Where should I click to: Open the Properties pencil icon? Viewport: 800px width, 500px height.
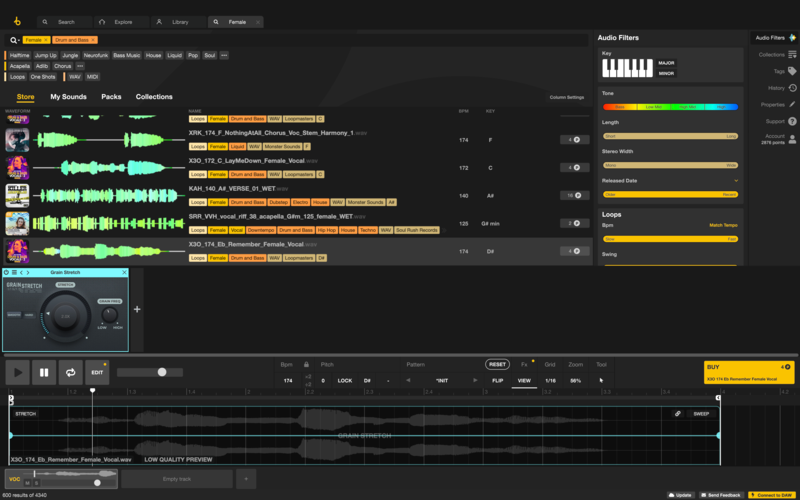pos(792,105)
